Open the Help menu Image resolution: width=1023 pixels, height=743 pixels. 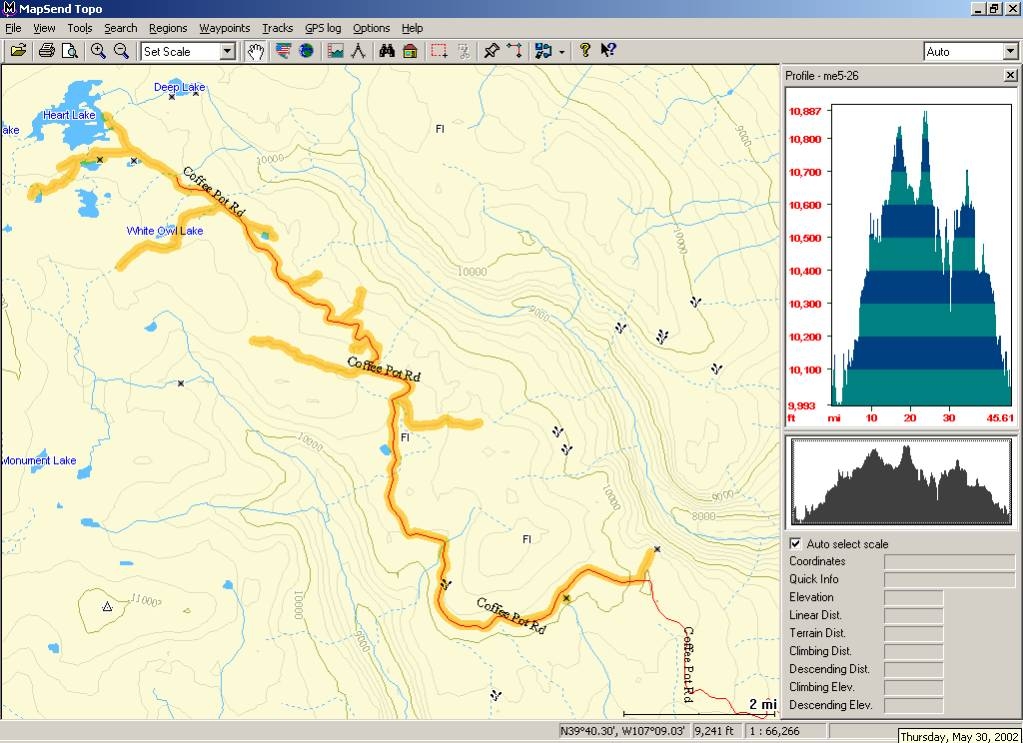(x=412, y=28)
